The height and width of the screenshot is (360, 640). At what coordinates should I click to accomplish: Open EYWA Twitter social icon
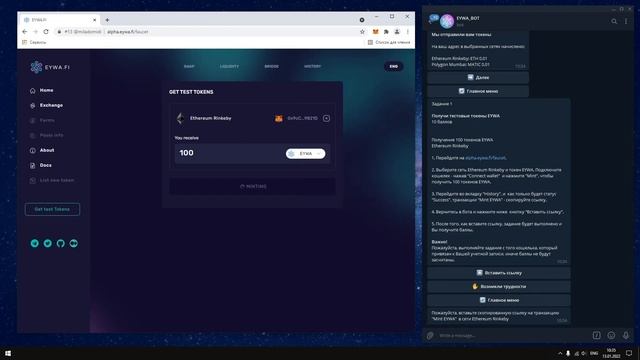click(48, 243)
